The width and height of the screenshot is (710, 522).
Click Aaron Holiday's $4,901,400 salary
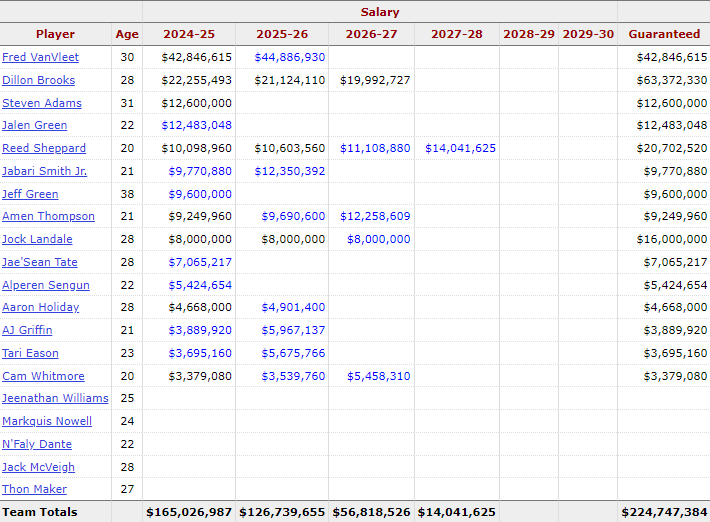click(293, 307)
